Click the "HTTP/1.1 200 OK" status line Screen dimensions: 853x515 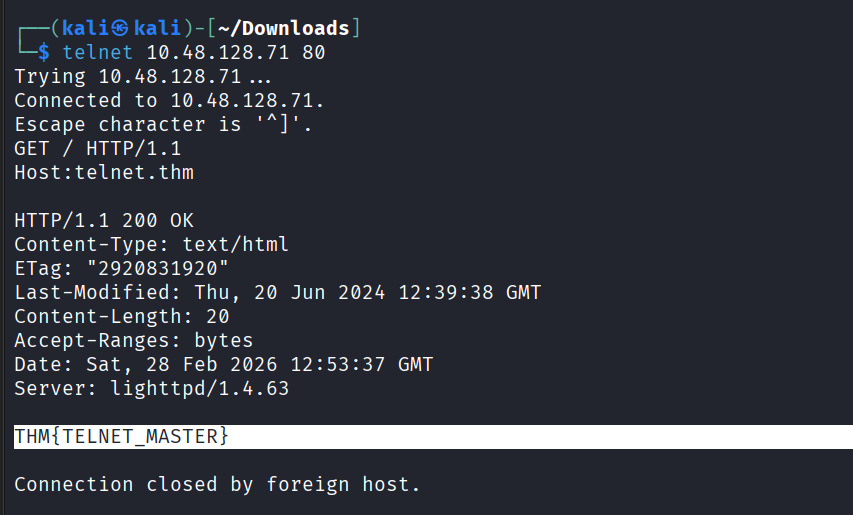click(x=104, y=220)
